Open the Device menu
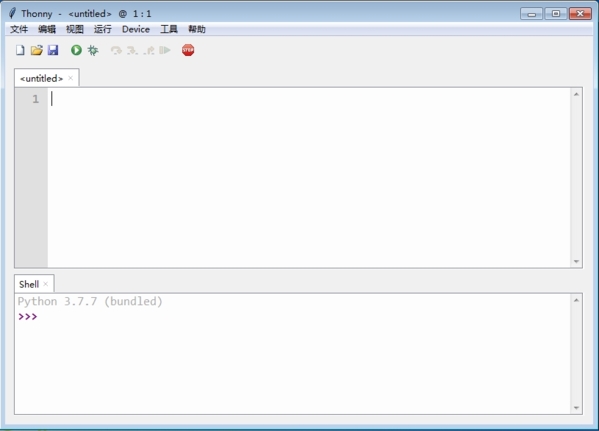The width and height of the screenshot is (599, 431). (136, 29)
